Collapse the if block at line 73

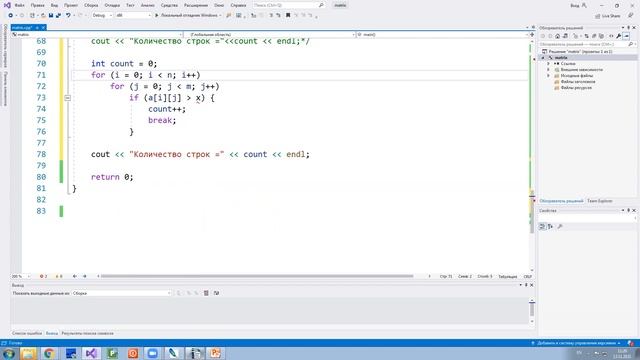point(68,98)
